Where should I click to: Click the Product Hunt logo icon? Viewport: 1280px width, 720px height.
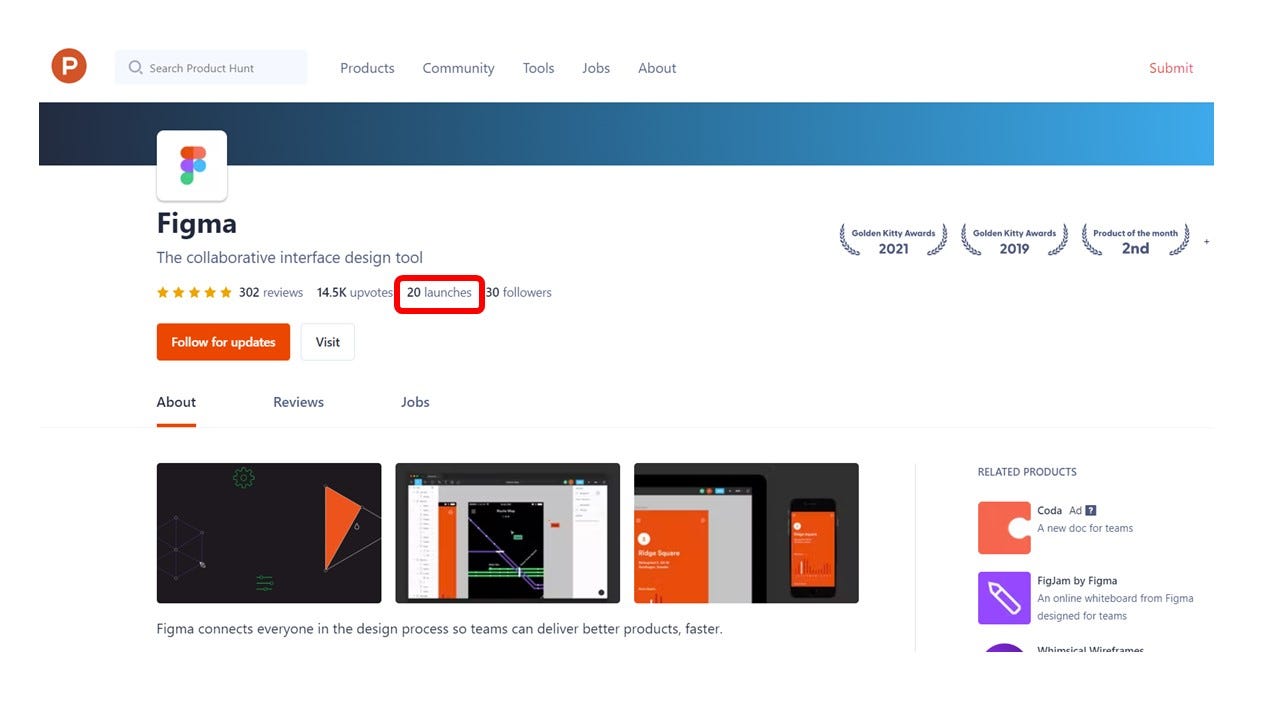click(69, 67)
